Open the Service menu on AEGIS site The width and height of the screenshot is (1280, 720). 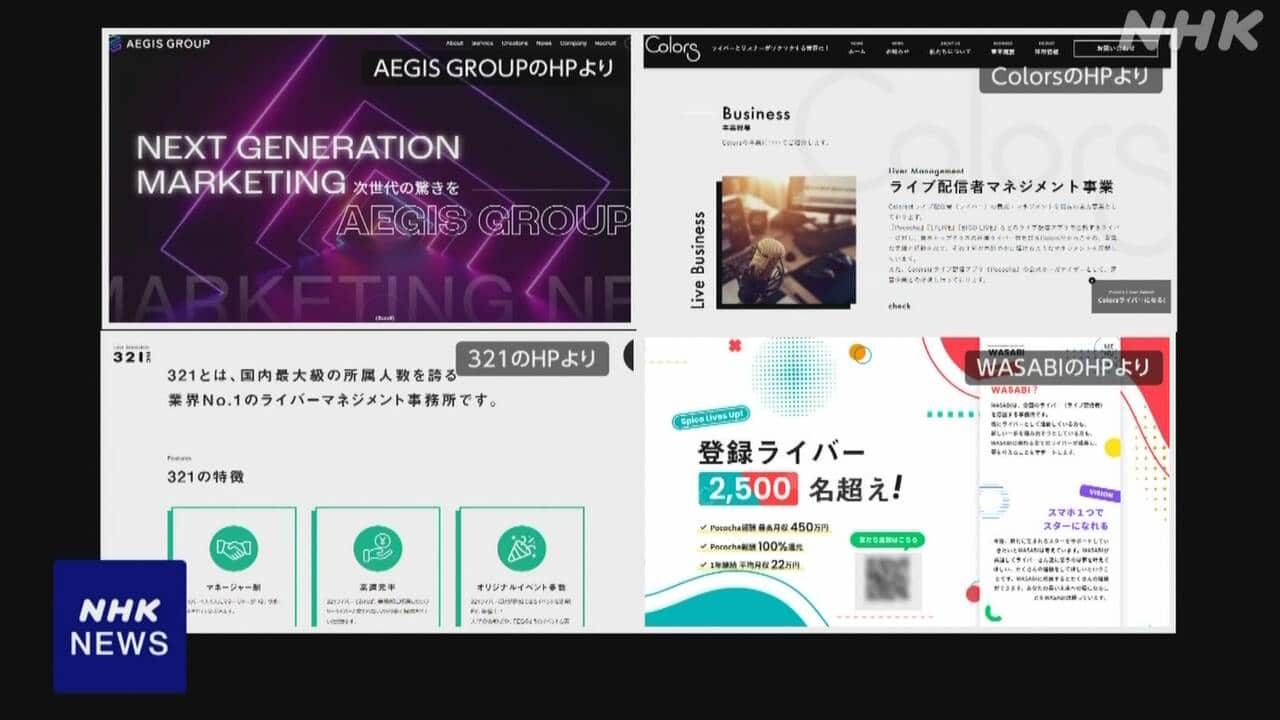(x=482, y=44)
